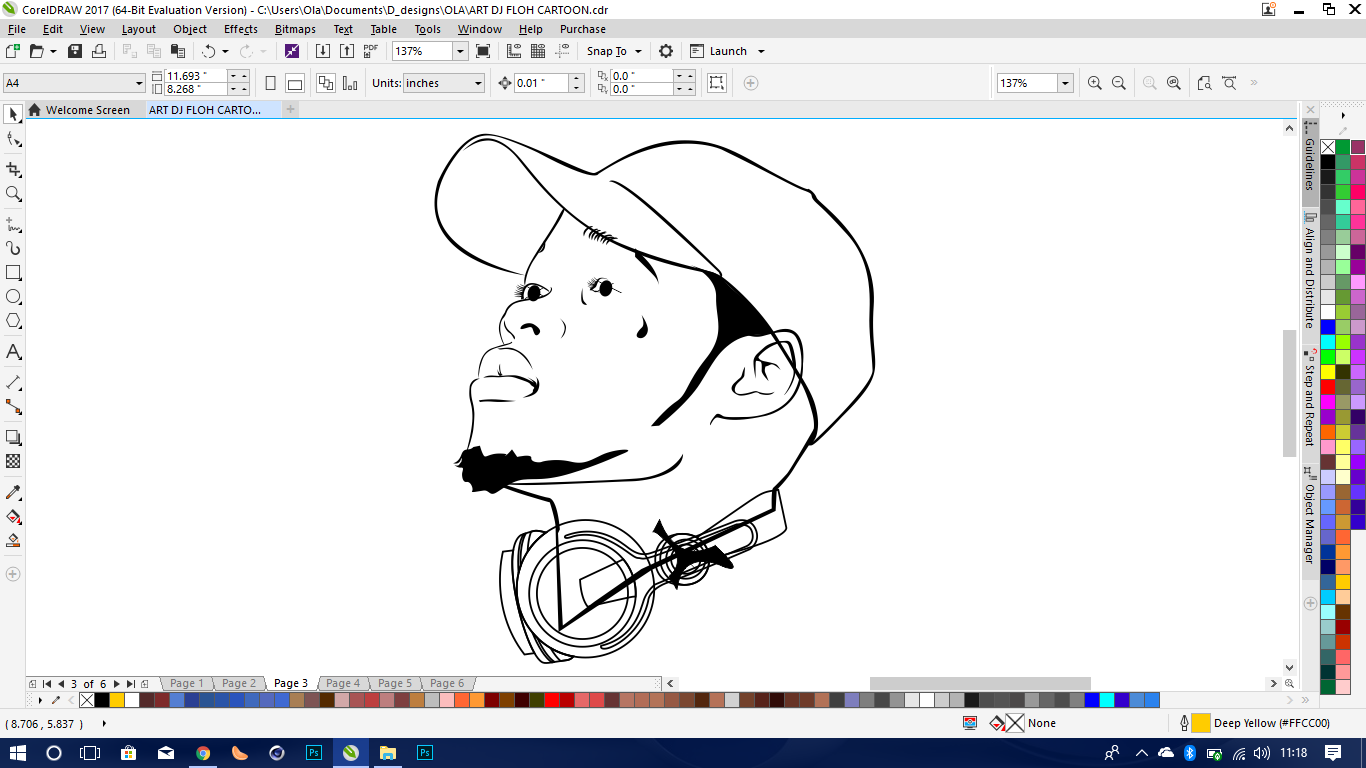Image resolution: width=1366 pixels, height=768 pixels.
Task: Select the Shape tool
Action: click(x=13, y=140)
